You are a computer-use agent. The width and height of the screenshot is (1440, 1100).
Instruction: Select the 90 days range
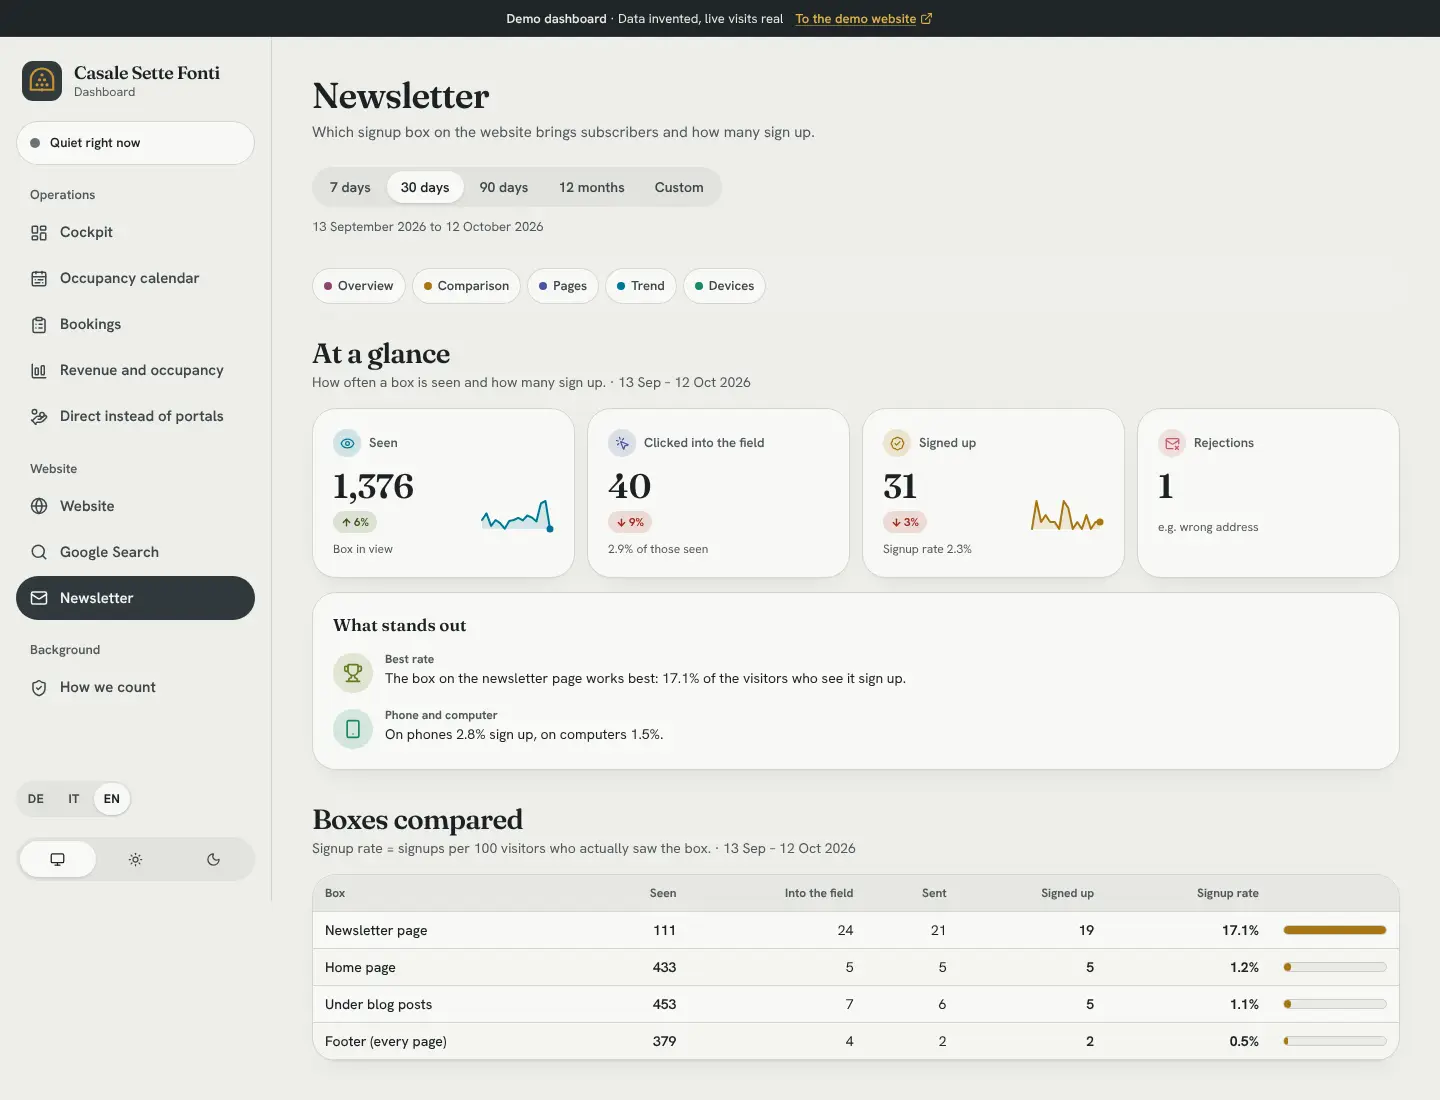(x=504, y=187)
